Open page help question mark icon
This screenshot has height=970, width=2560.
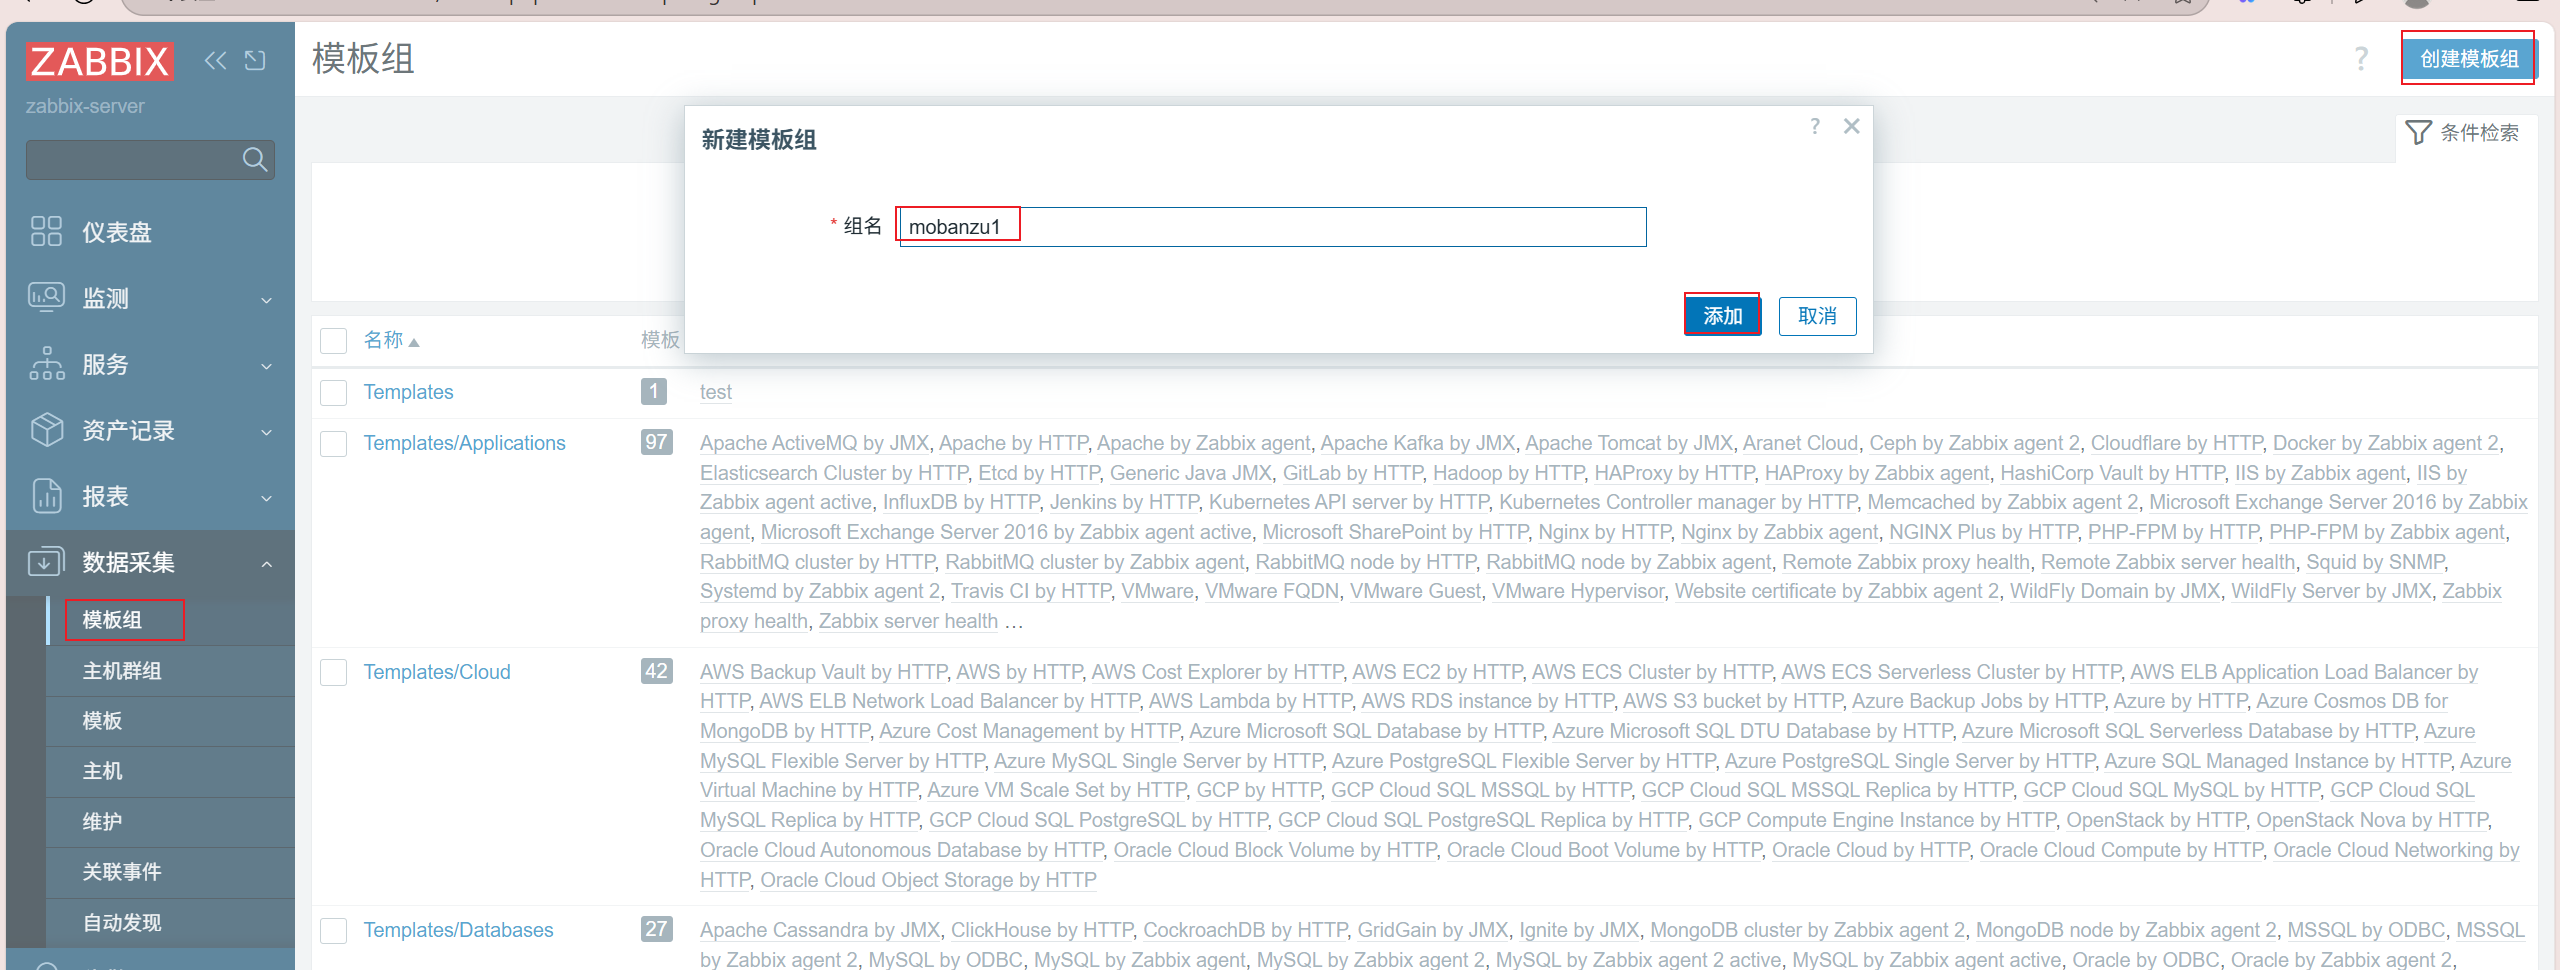[2361, 59]
